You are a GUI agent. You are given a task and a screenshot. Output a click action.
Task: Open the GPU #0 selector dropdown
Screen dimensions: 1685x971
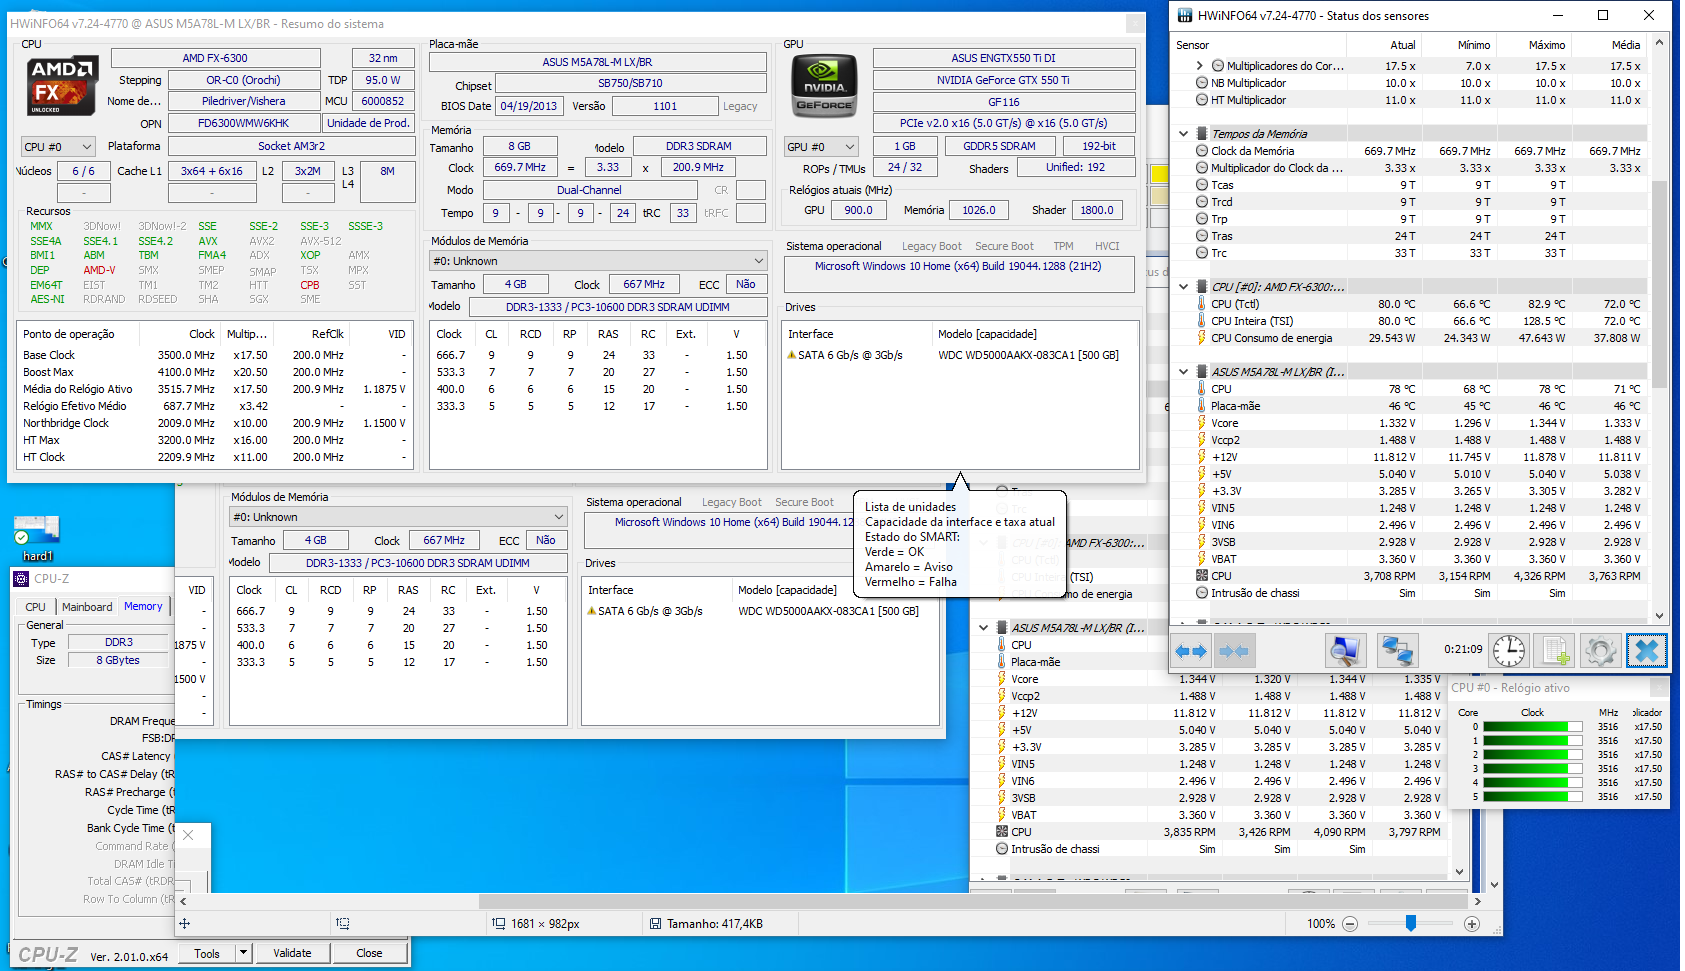coord(821,147)
